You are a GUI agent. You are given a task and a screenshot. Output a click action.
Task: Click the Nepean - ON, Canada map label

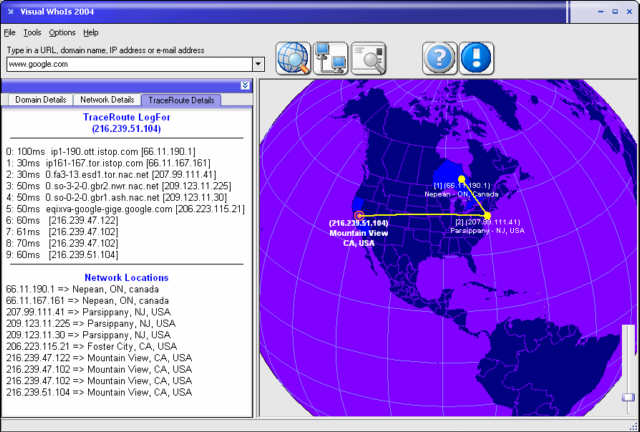461,194
